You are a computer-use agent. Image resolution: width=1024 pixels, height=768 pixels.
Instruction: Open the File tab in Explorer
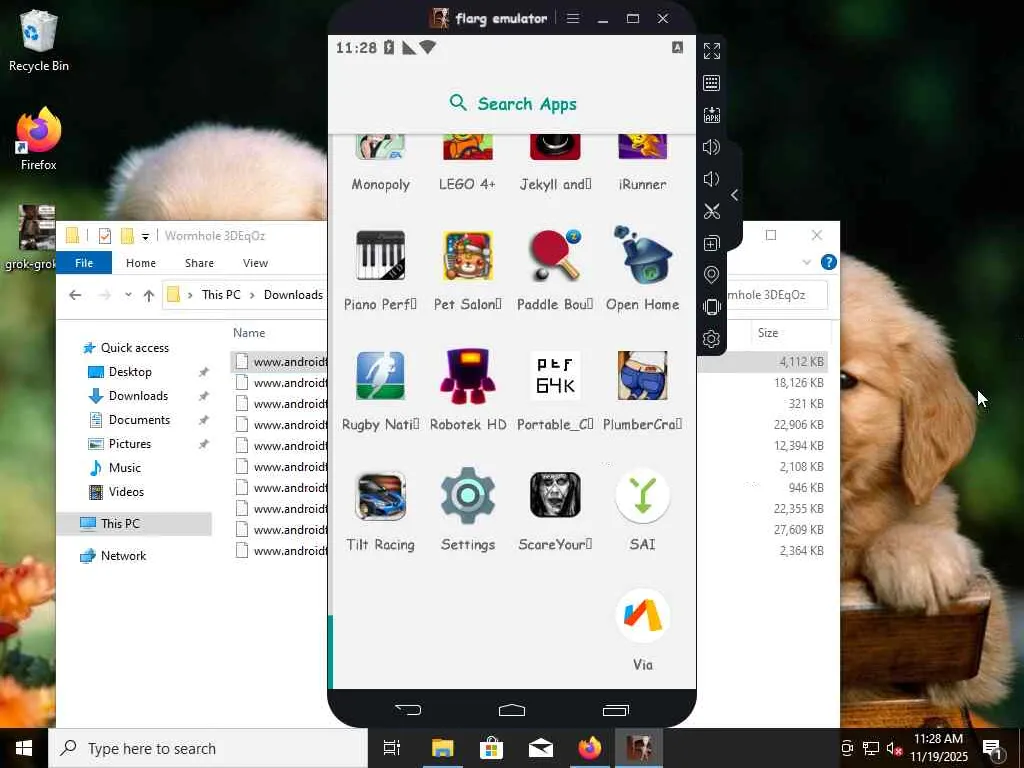tap(84, 263)
